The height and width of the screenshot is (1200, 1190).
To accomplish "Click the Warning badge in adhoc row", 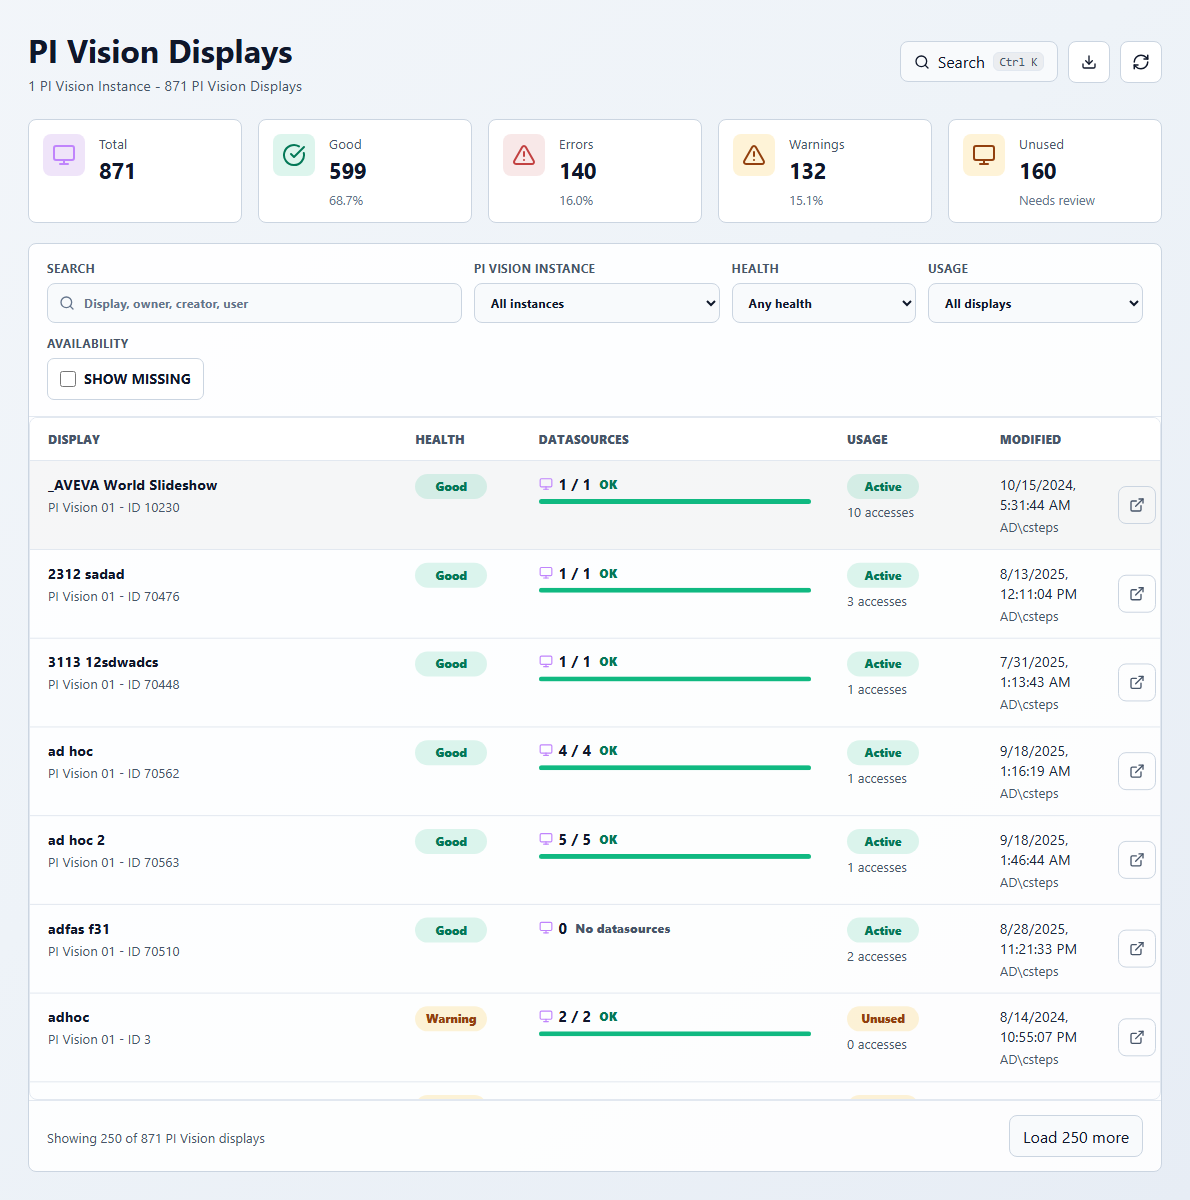I will pos(451,1018).
